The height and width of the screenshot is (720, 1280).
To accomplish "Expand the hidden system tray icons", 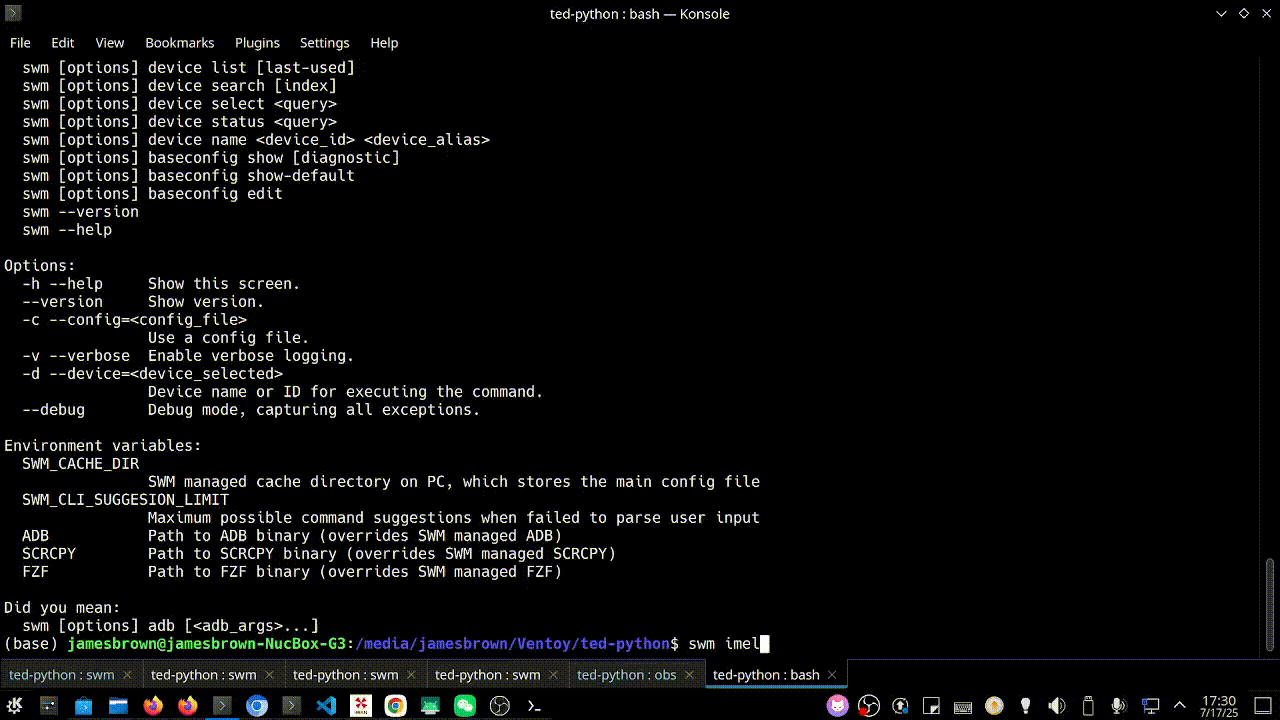I will click(1179, 705).
